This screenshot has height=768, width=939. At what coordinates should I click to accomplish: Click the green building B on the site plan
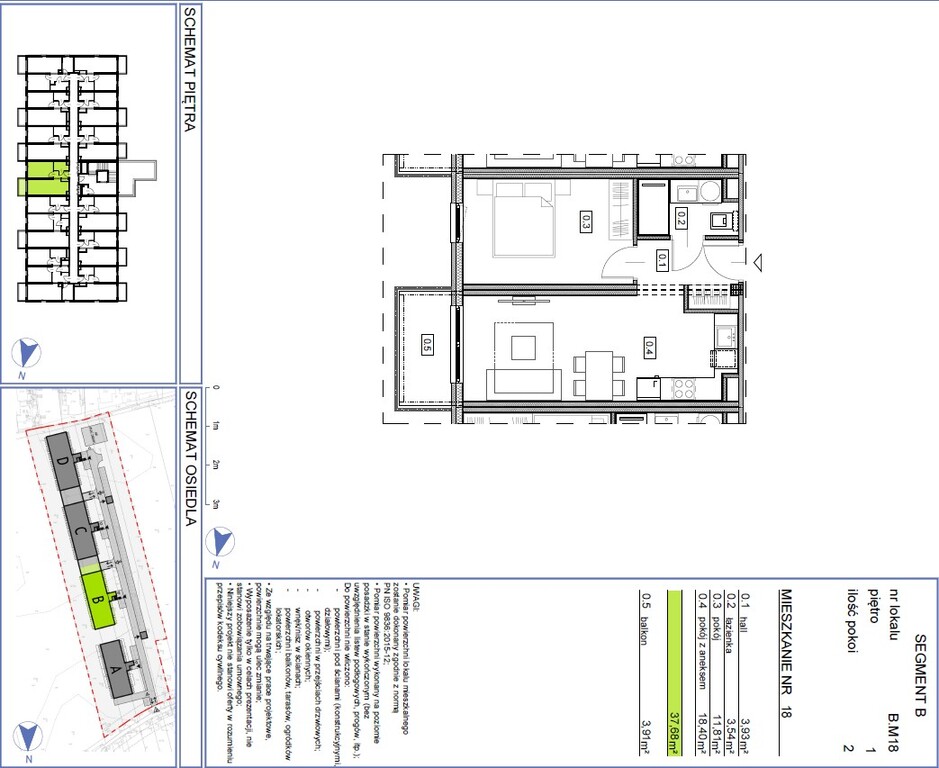[x=99, y=600]
